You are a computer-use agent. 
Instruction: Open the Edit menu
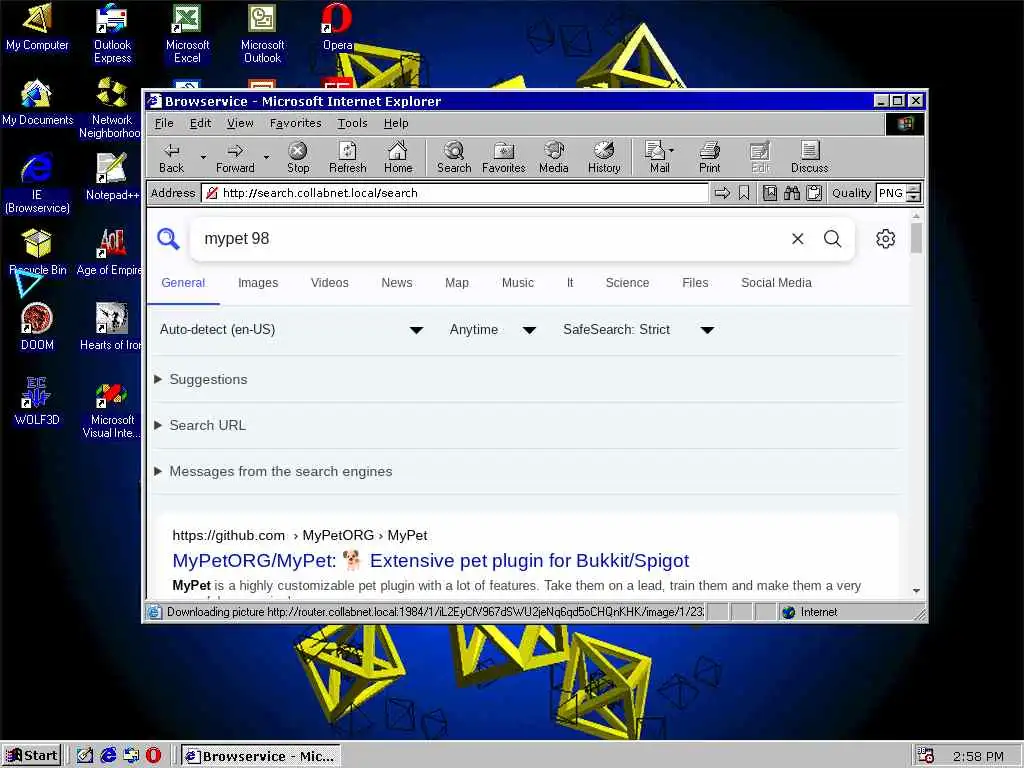pyautogui.click(x=200, y=123)
